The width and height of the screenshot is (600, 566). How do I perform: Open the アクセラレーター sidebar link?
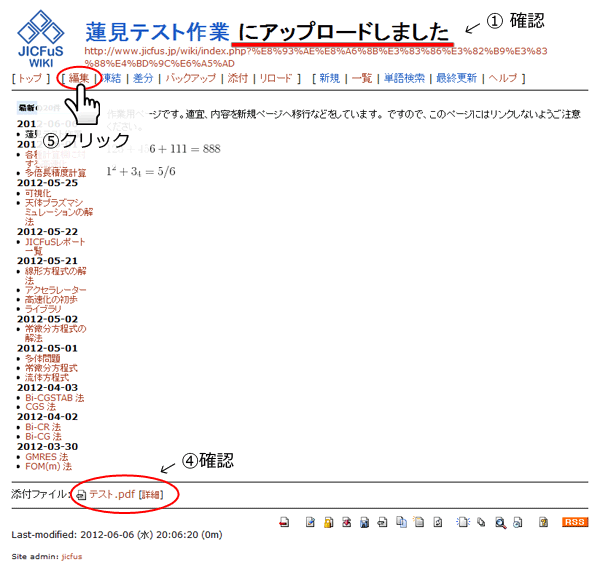coord(56,290)
